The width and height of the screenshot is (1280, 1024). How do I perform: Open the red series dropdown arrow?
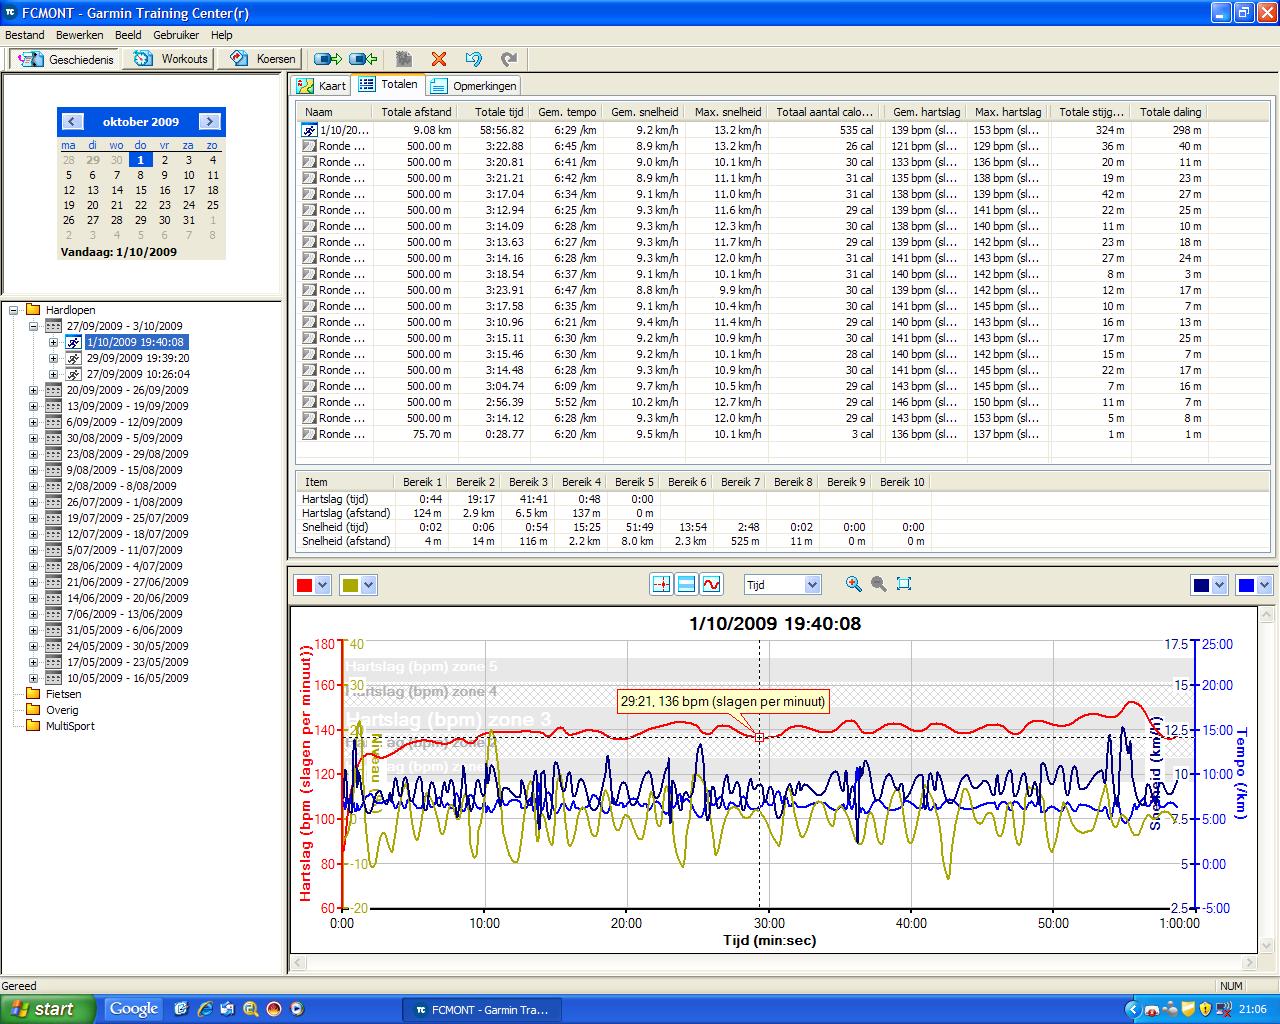pyautogui.click(x=322, y=586)
